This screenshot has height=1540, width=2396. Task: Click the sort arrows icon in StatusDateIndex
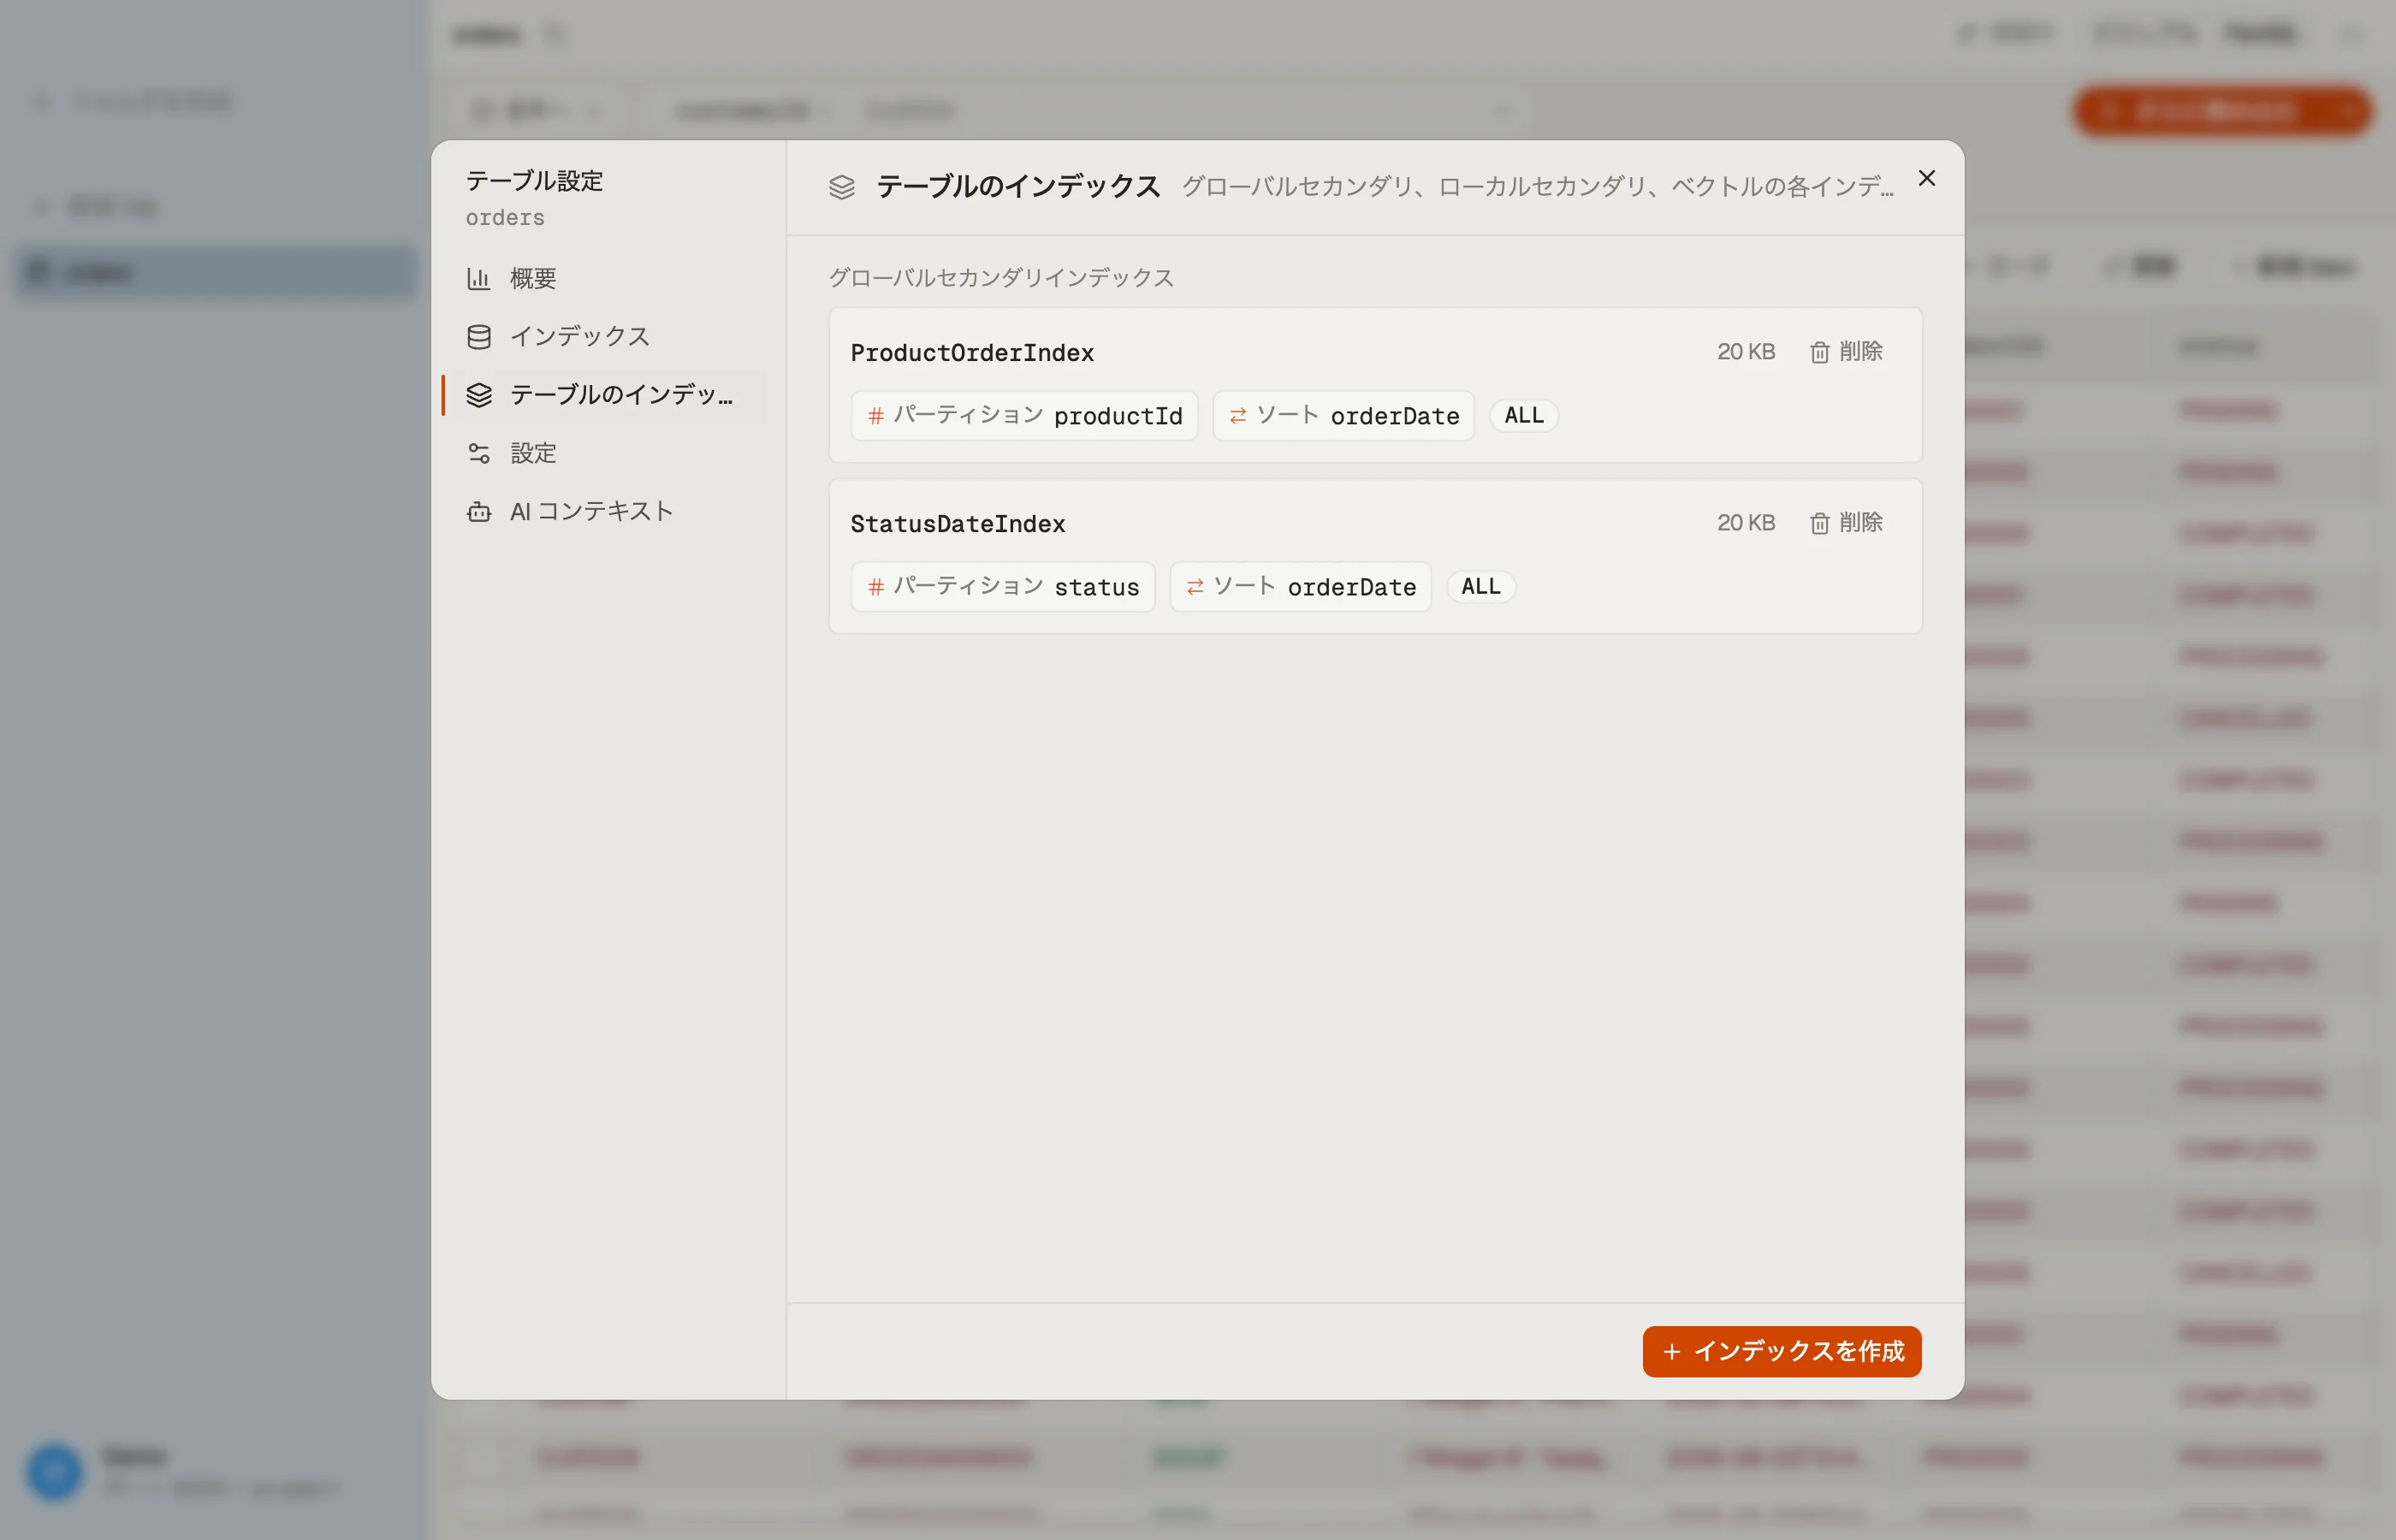click(1194, 587)
